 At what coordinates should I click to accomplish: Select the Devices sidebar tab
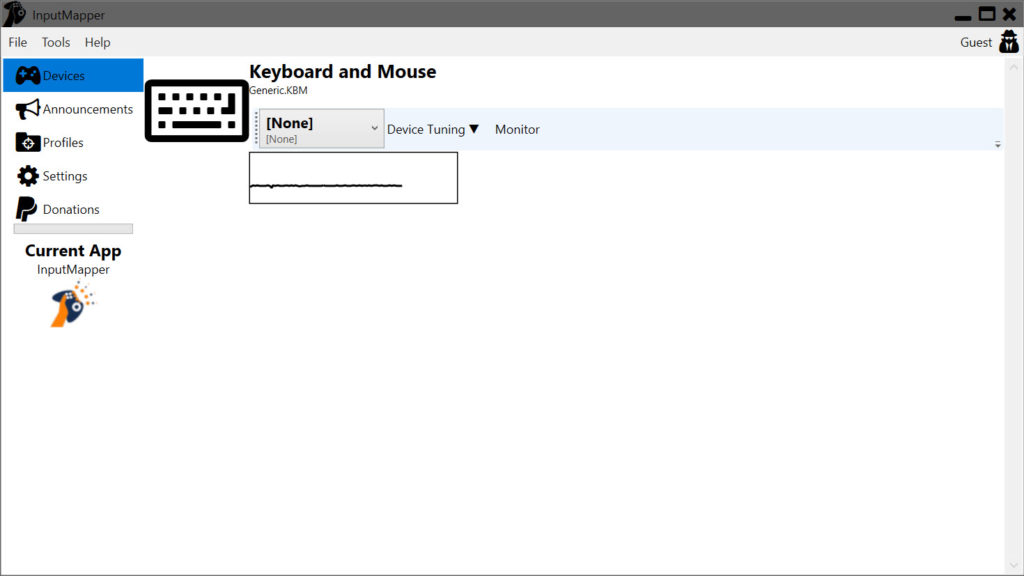[73, 75]
